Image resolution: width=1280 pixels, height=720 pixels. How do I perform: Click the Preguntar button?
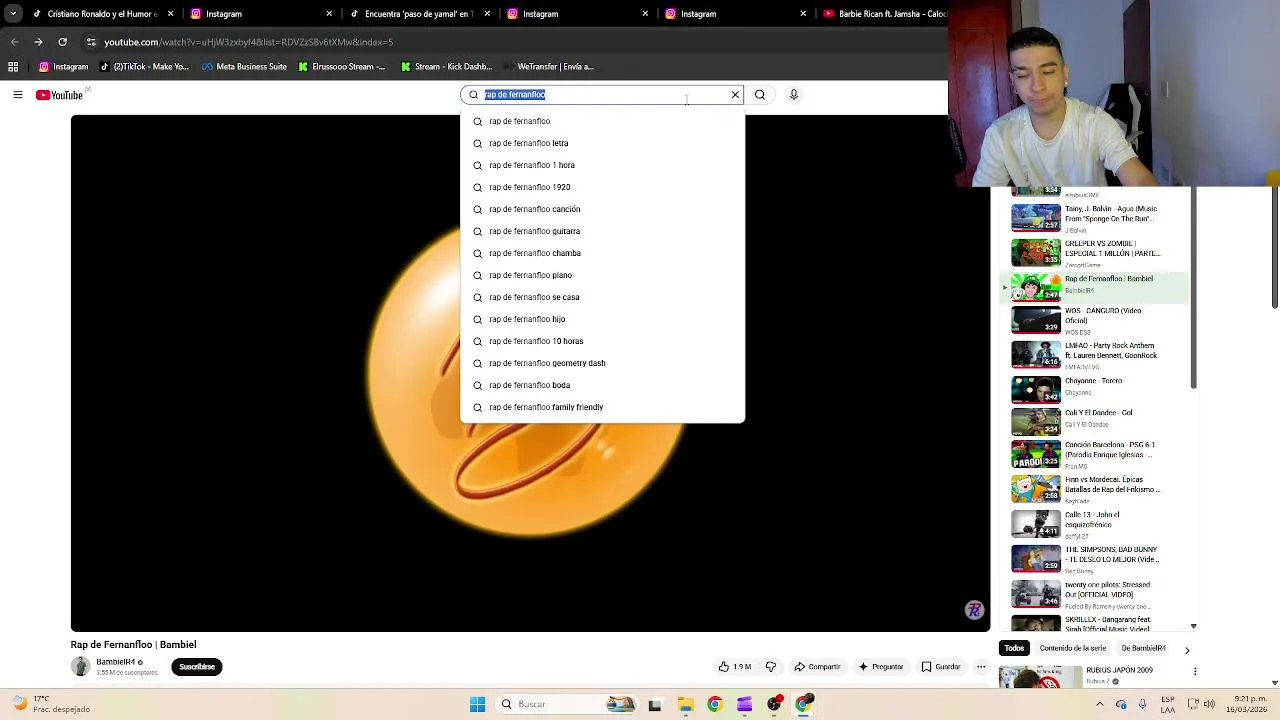point(881,667)
